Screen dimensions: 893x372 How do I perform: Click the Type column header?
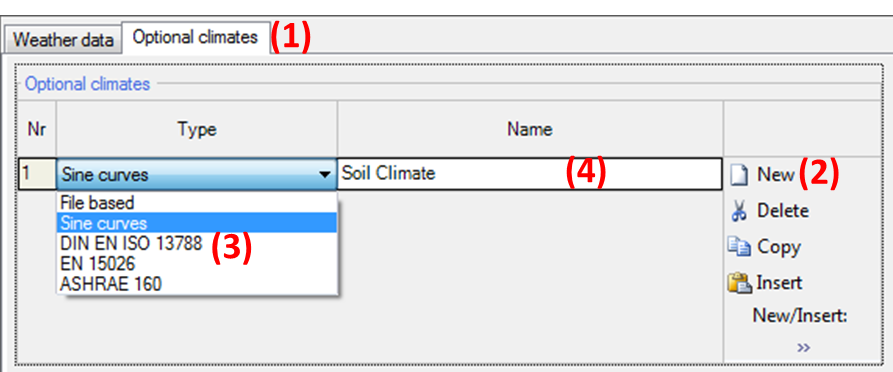coord(196,130)
